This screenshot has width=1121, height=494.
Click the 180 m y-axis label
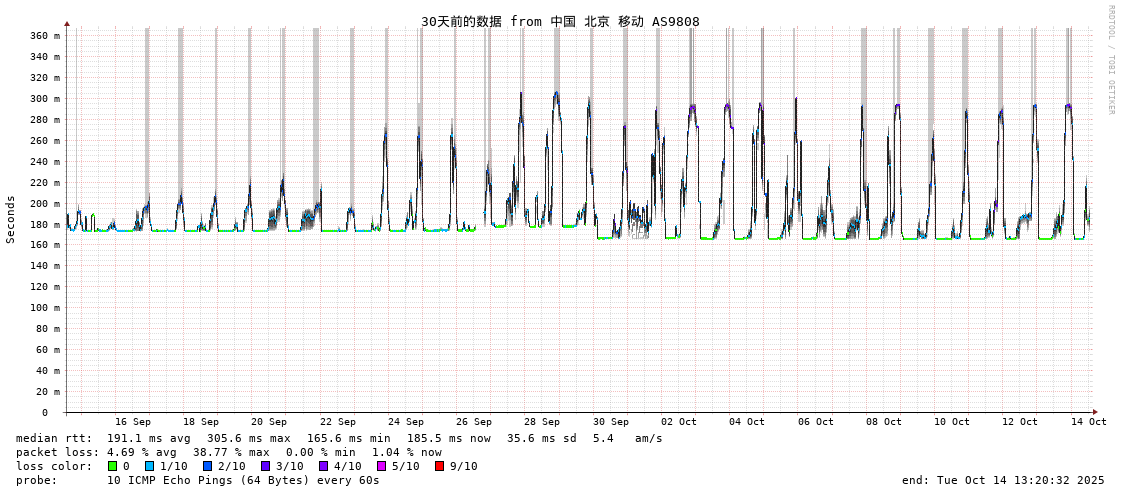pyautogui.click(x=43, y=224)
